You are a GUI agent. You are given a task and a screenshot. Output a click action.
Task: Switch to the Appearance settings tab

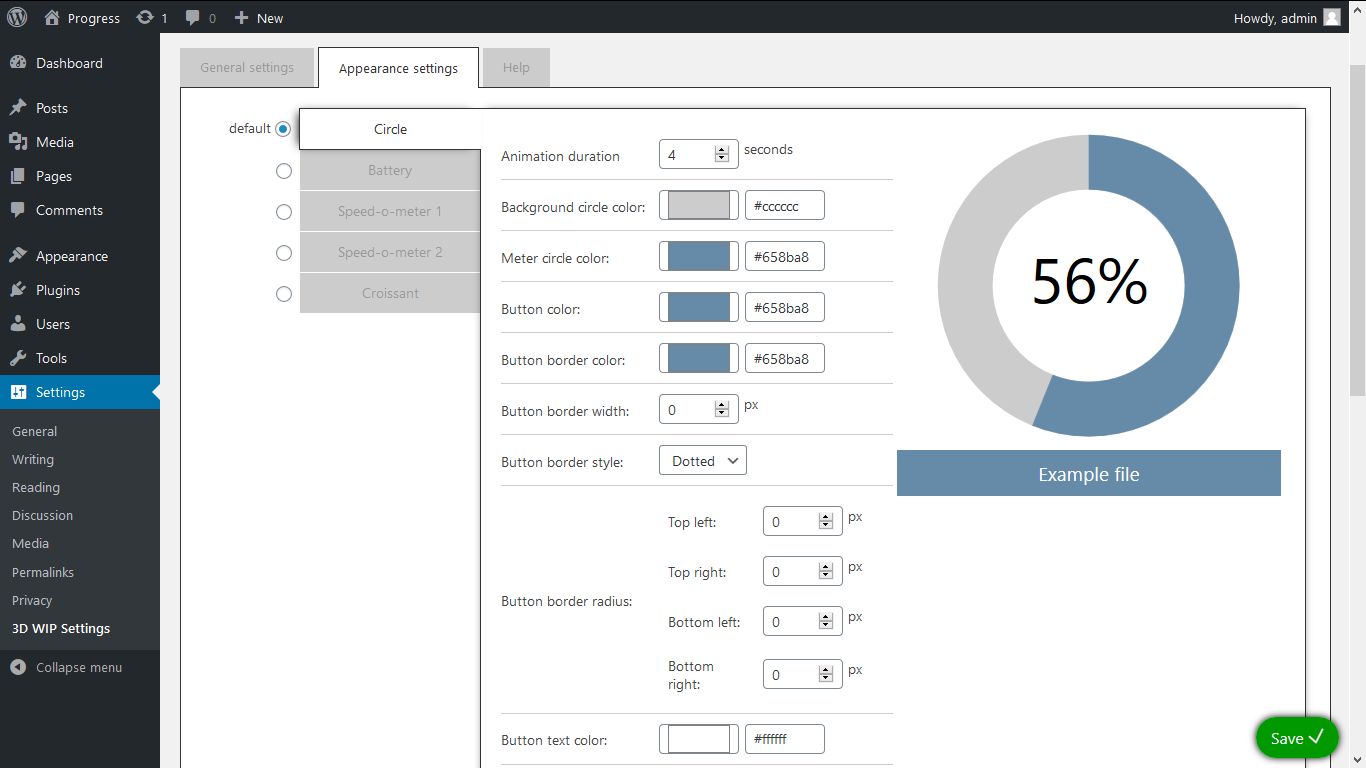pos(398,68)
